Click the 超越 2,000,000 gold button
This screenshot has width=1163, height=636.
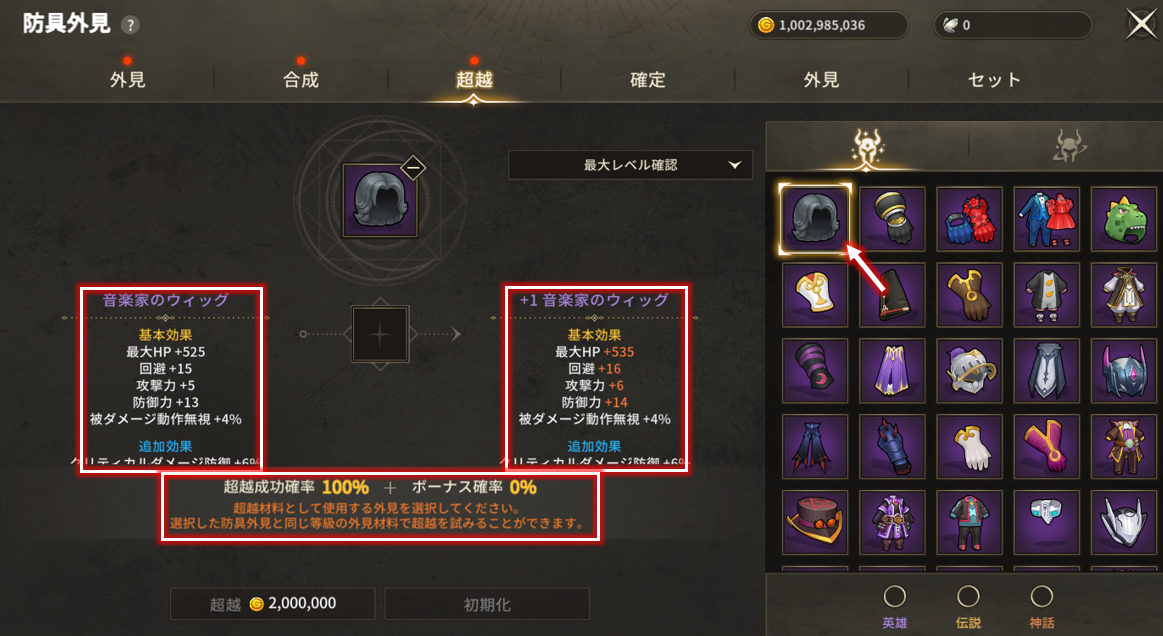pyautogui.click(x=273, y=604)
